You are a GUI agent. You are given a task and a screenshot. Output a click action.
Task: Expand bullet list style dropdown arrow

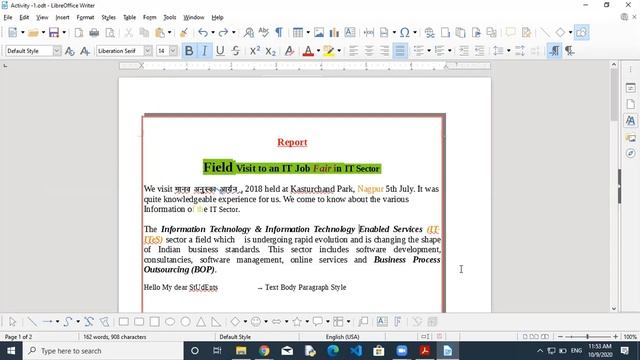pyautogui.click(x=429, y=51)
